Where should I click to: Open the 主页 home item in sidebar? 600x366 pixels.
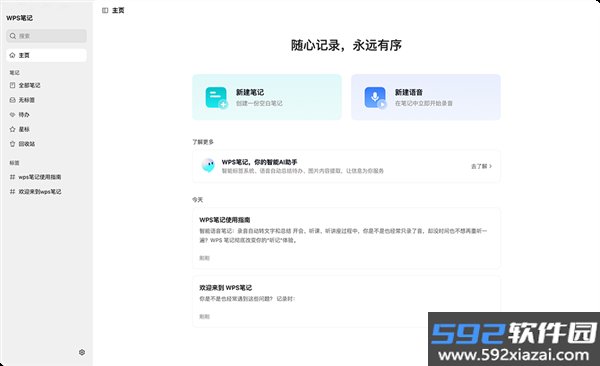(46, 55)
